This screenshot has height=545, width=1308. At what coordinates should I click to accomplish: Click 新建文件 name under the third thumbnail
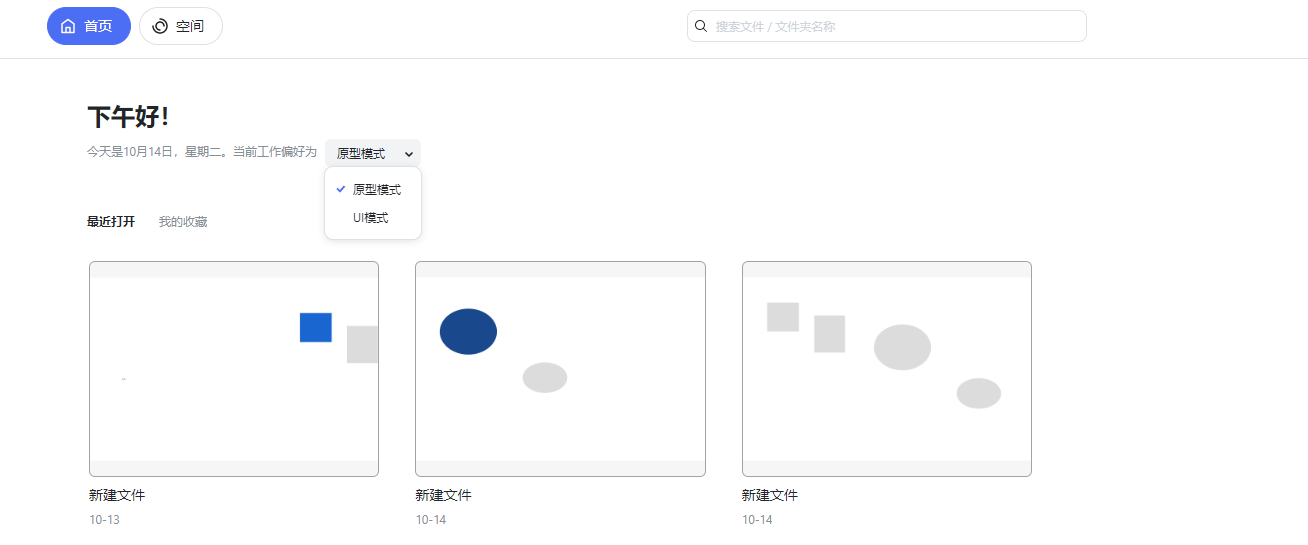coord(770,495)
